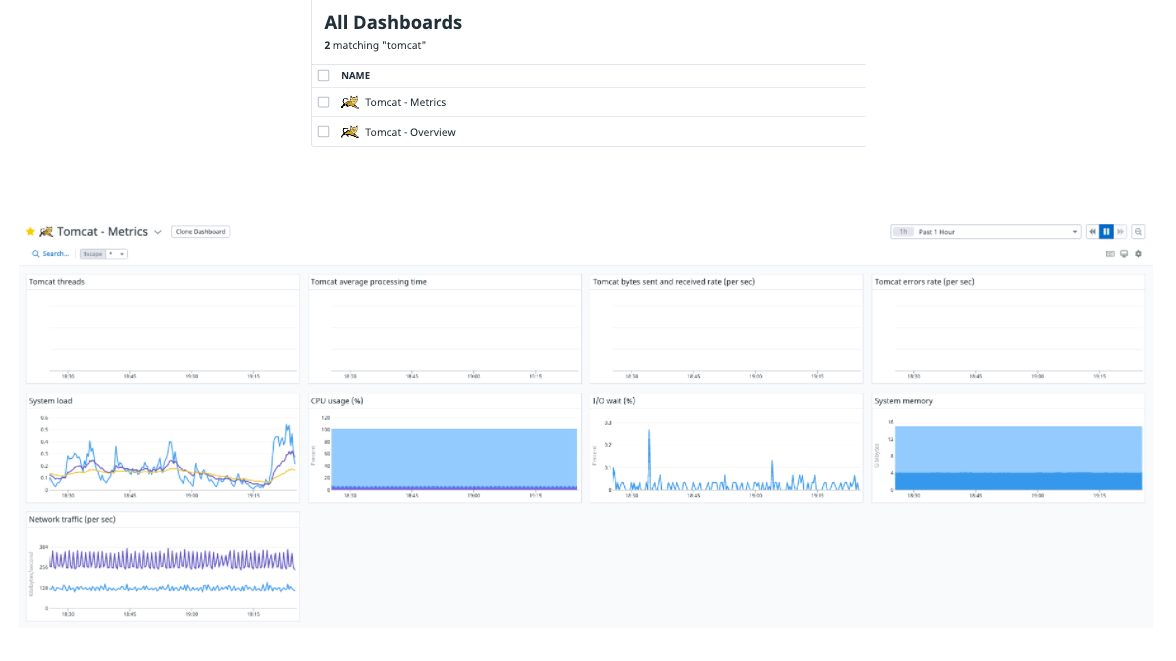The width and height of the screenshot is (1176, 661).
Task: Pause live updating of the dashboard
Action: (x=1106, y=231)
